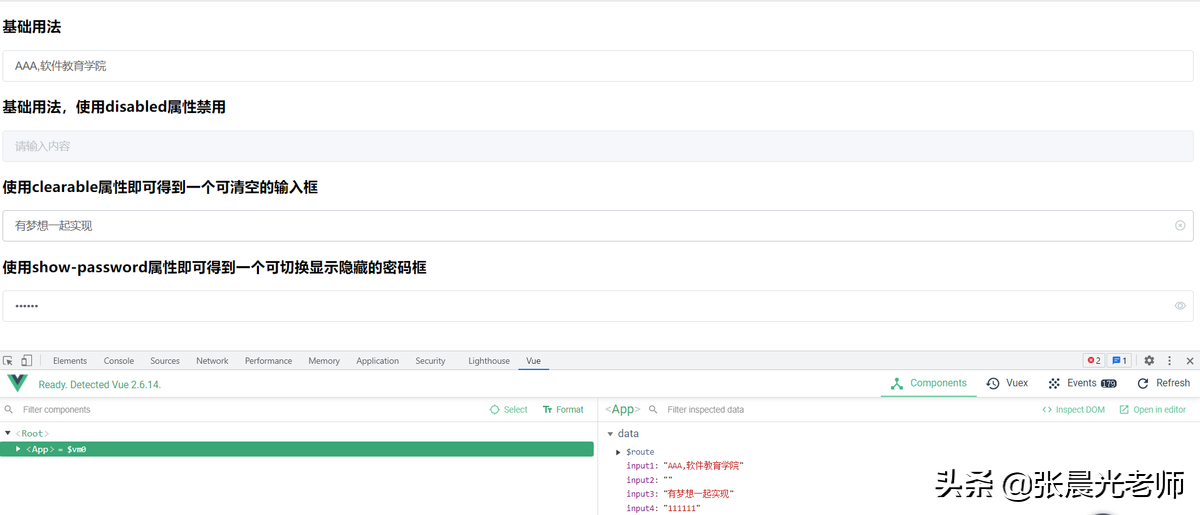Screen dimensions: 1200x515
Task: Click the inspect element picker icon in DevTools
Action: point(8,361)
